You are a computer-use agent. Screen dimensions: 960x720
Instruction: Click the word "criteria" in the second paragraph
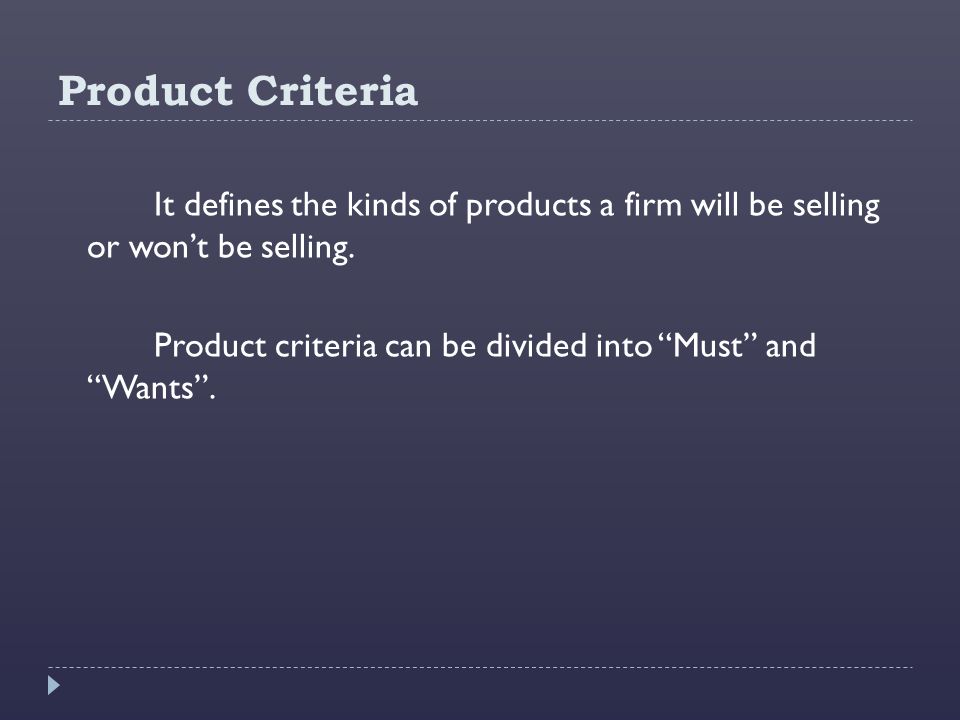326,345
